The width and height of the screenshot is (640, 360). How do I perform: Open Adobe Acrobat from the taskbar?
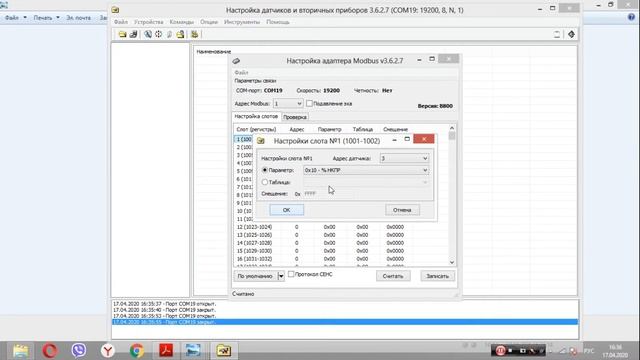(166, 350)
